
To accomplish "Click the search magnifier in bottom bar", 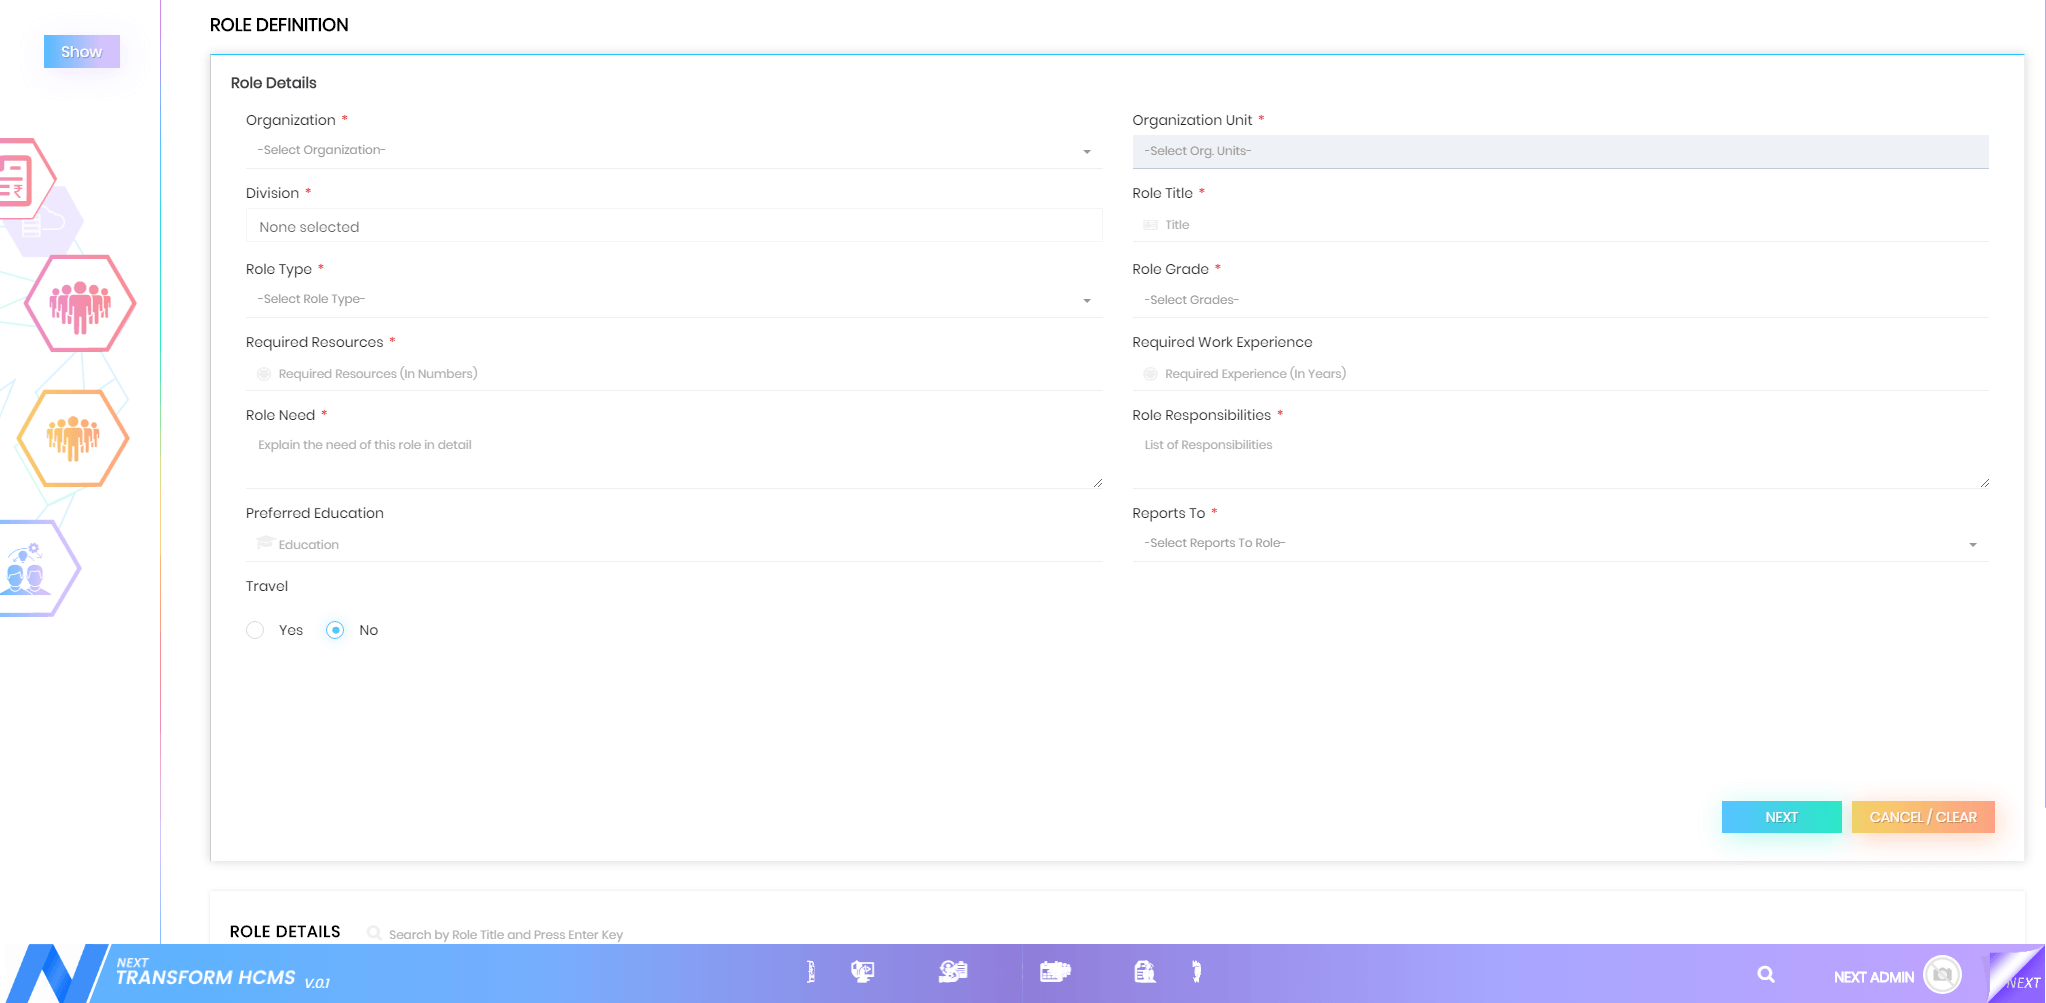I will coord(1766,974).
